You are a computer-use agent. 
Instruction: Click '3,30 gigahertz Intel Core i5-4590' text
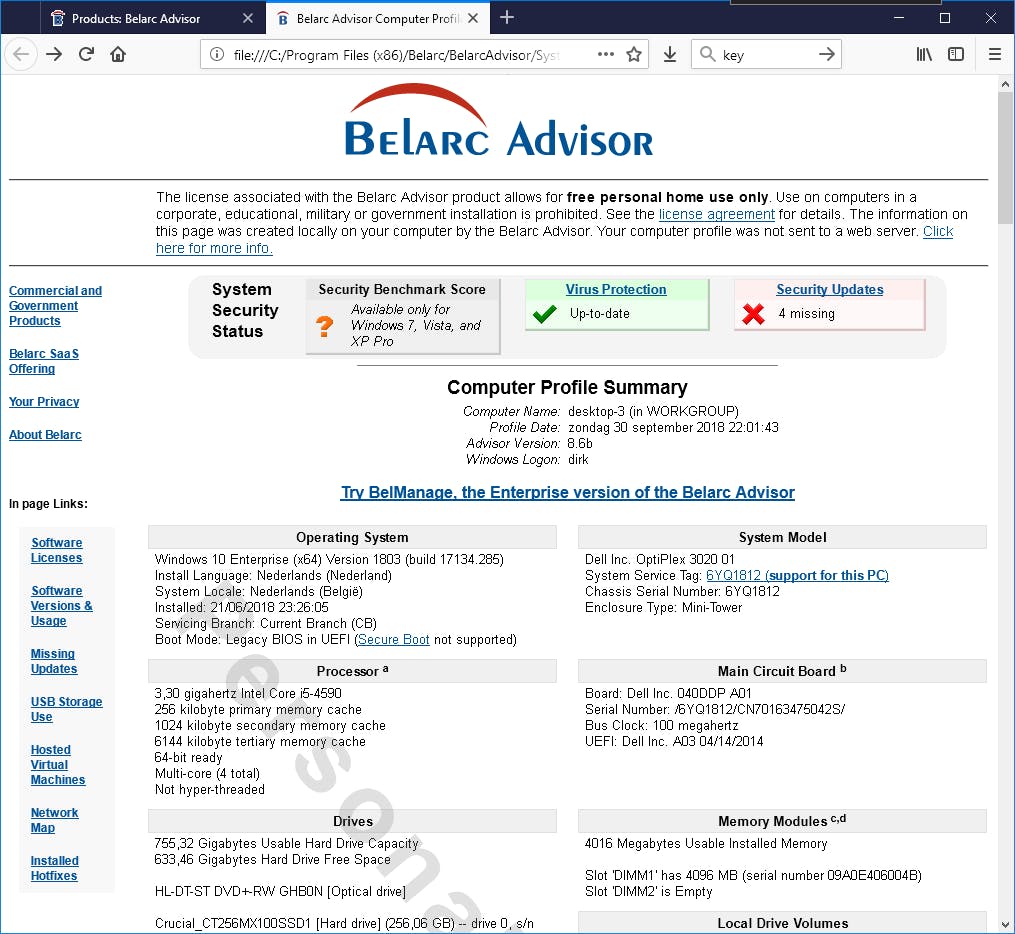coord(248,693)
